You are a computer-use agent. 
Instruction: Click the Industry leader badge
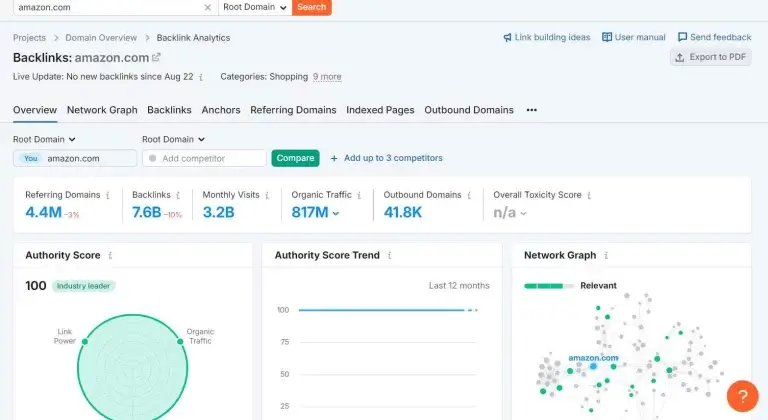tap(83, 286)
